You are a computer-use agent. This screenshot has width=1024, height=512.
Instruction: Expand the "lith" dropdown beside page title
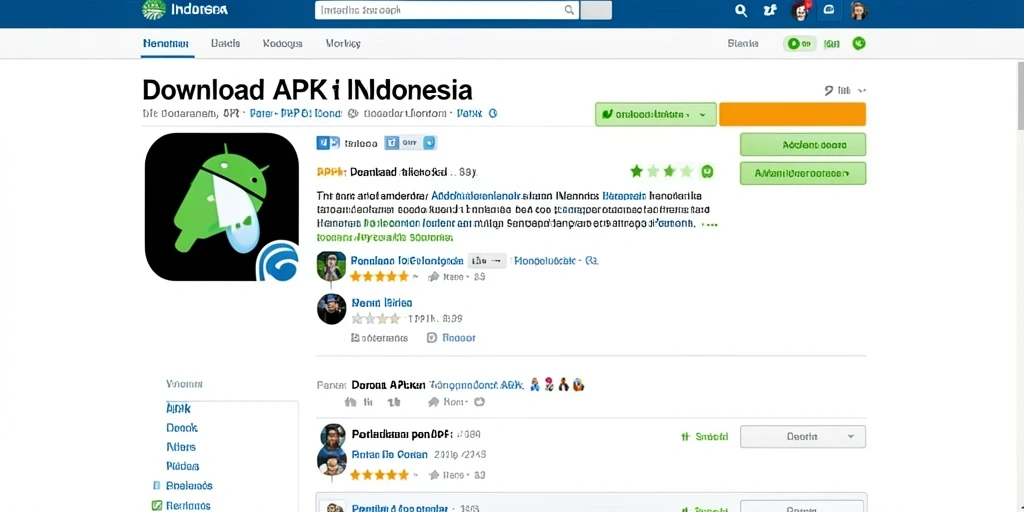[846, 90]
